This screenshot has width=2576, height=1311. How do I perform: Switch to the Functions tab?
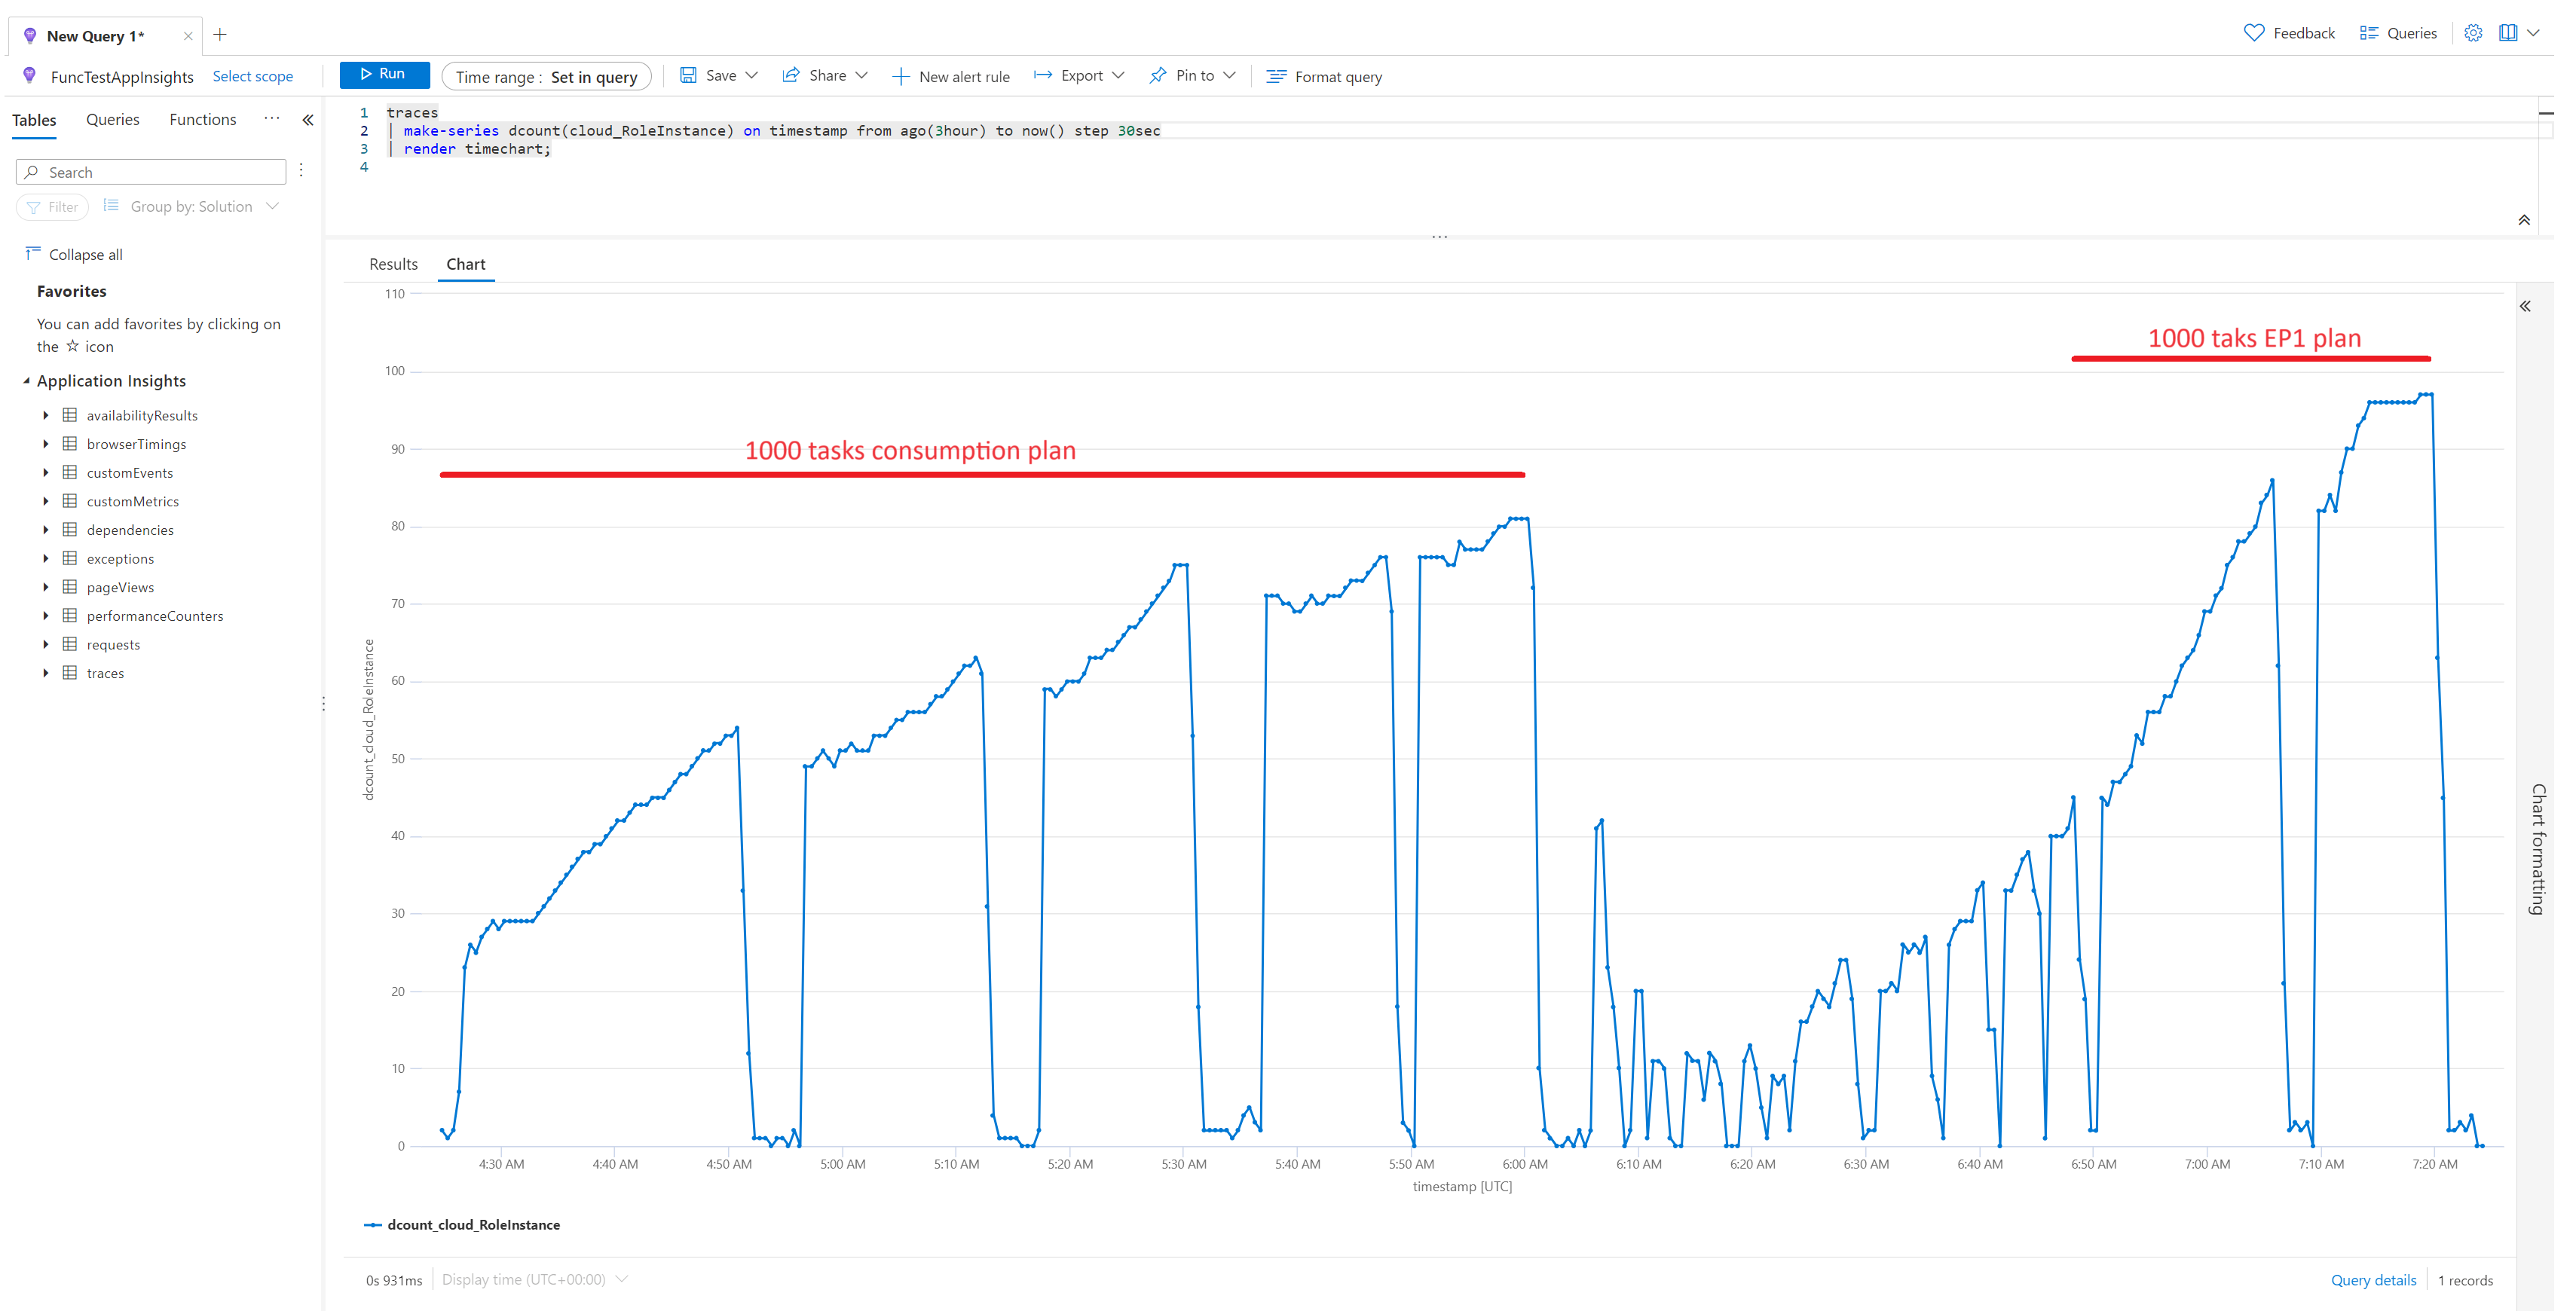pos(203,120)
